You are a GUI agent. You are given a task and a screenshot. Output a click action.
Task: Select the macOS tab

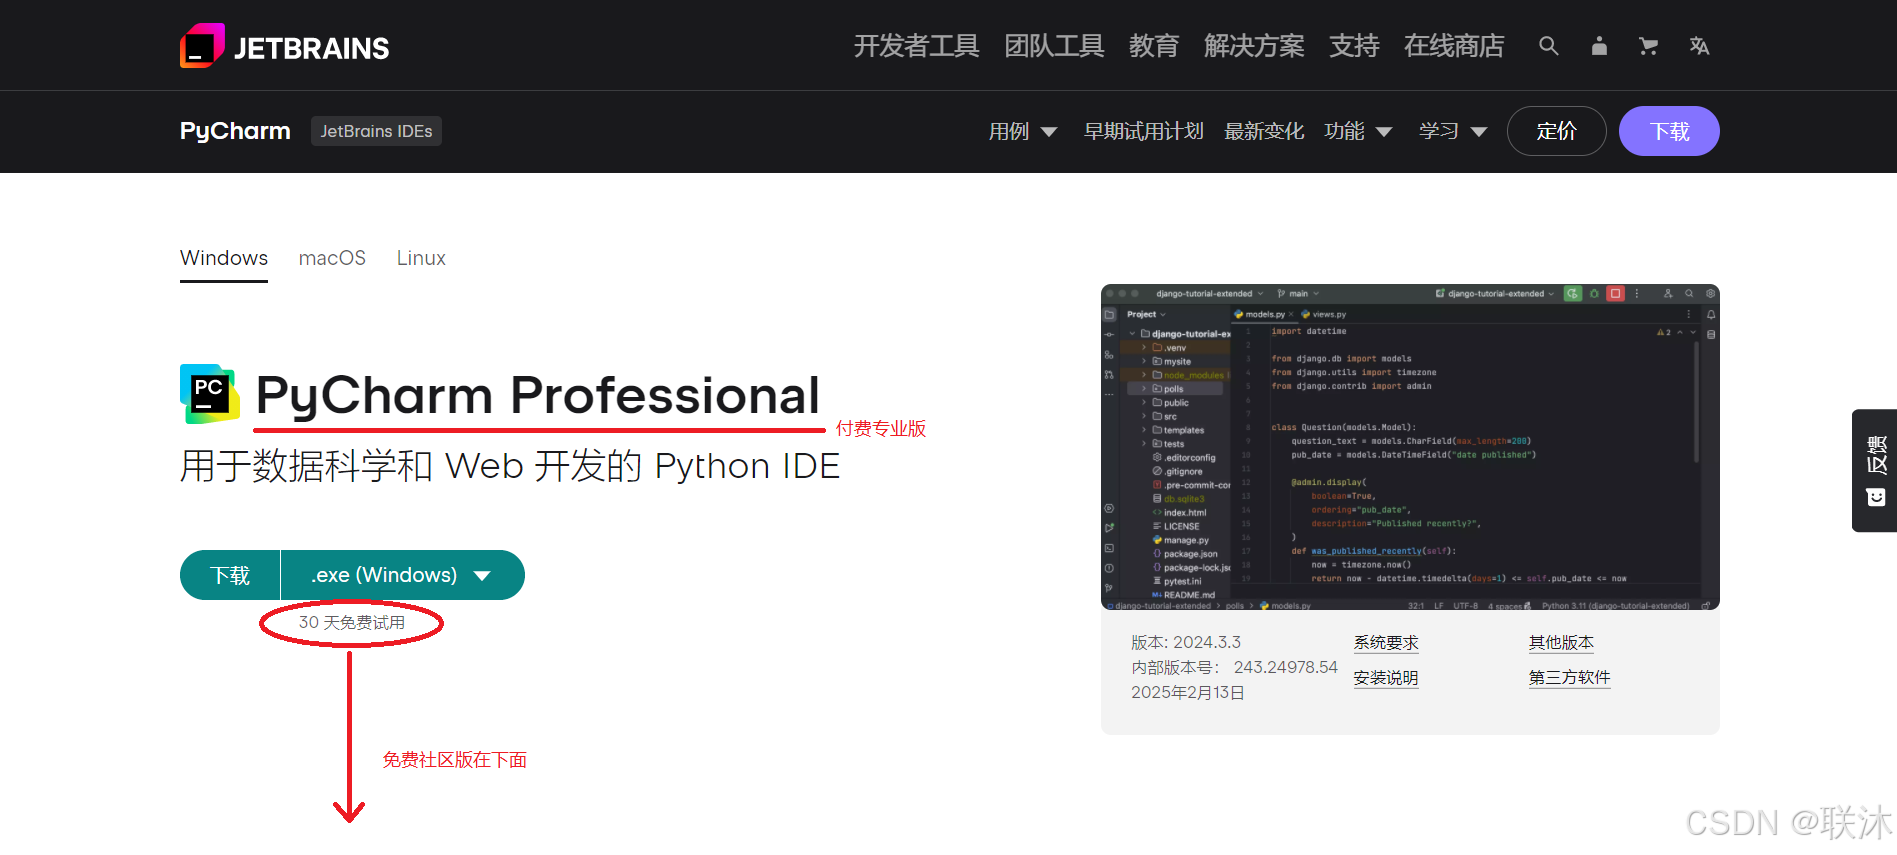click(x=332, y=258)
